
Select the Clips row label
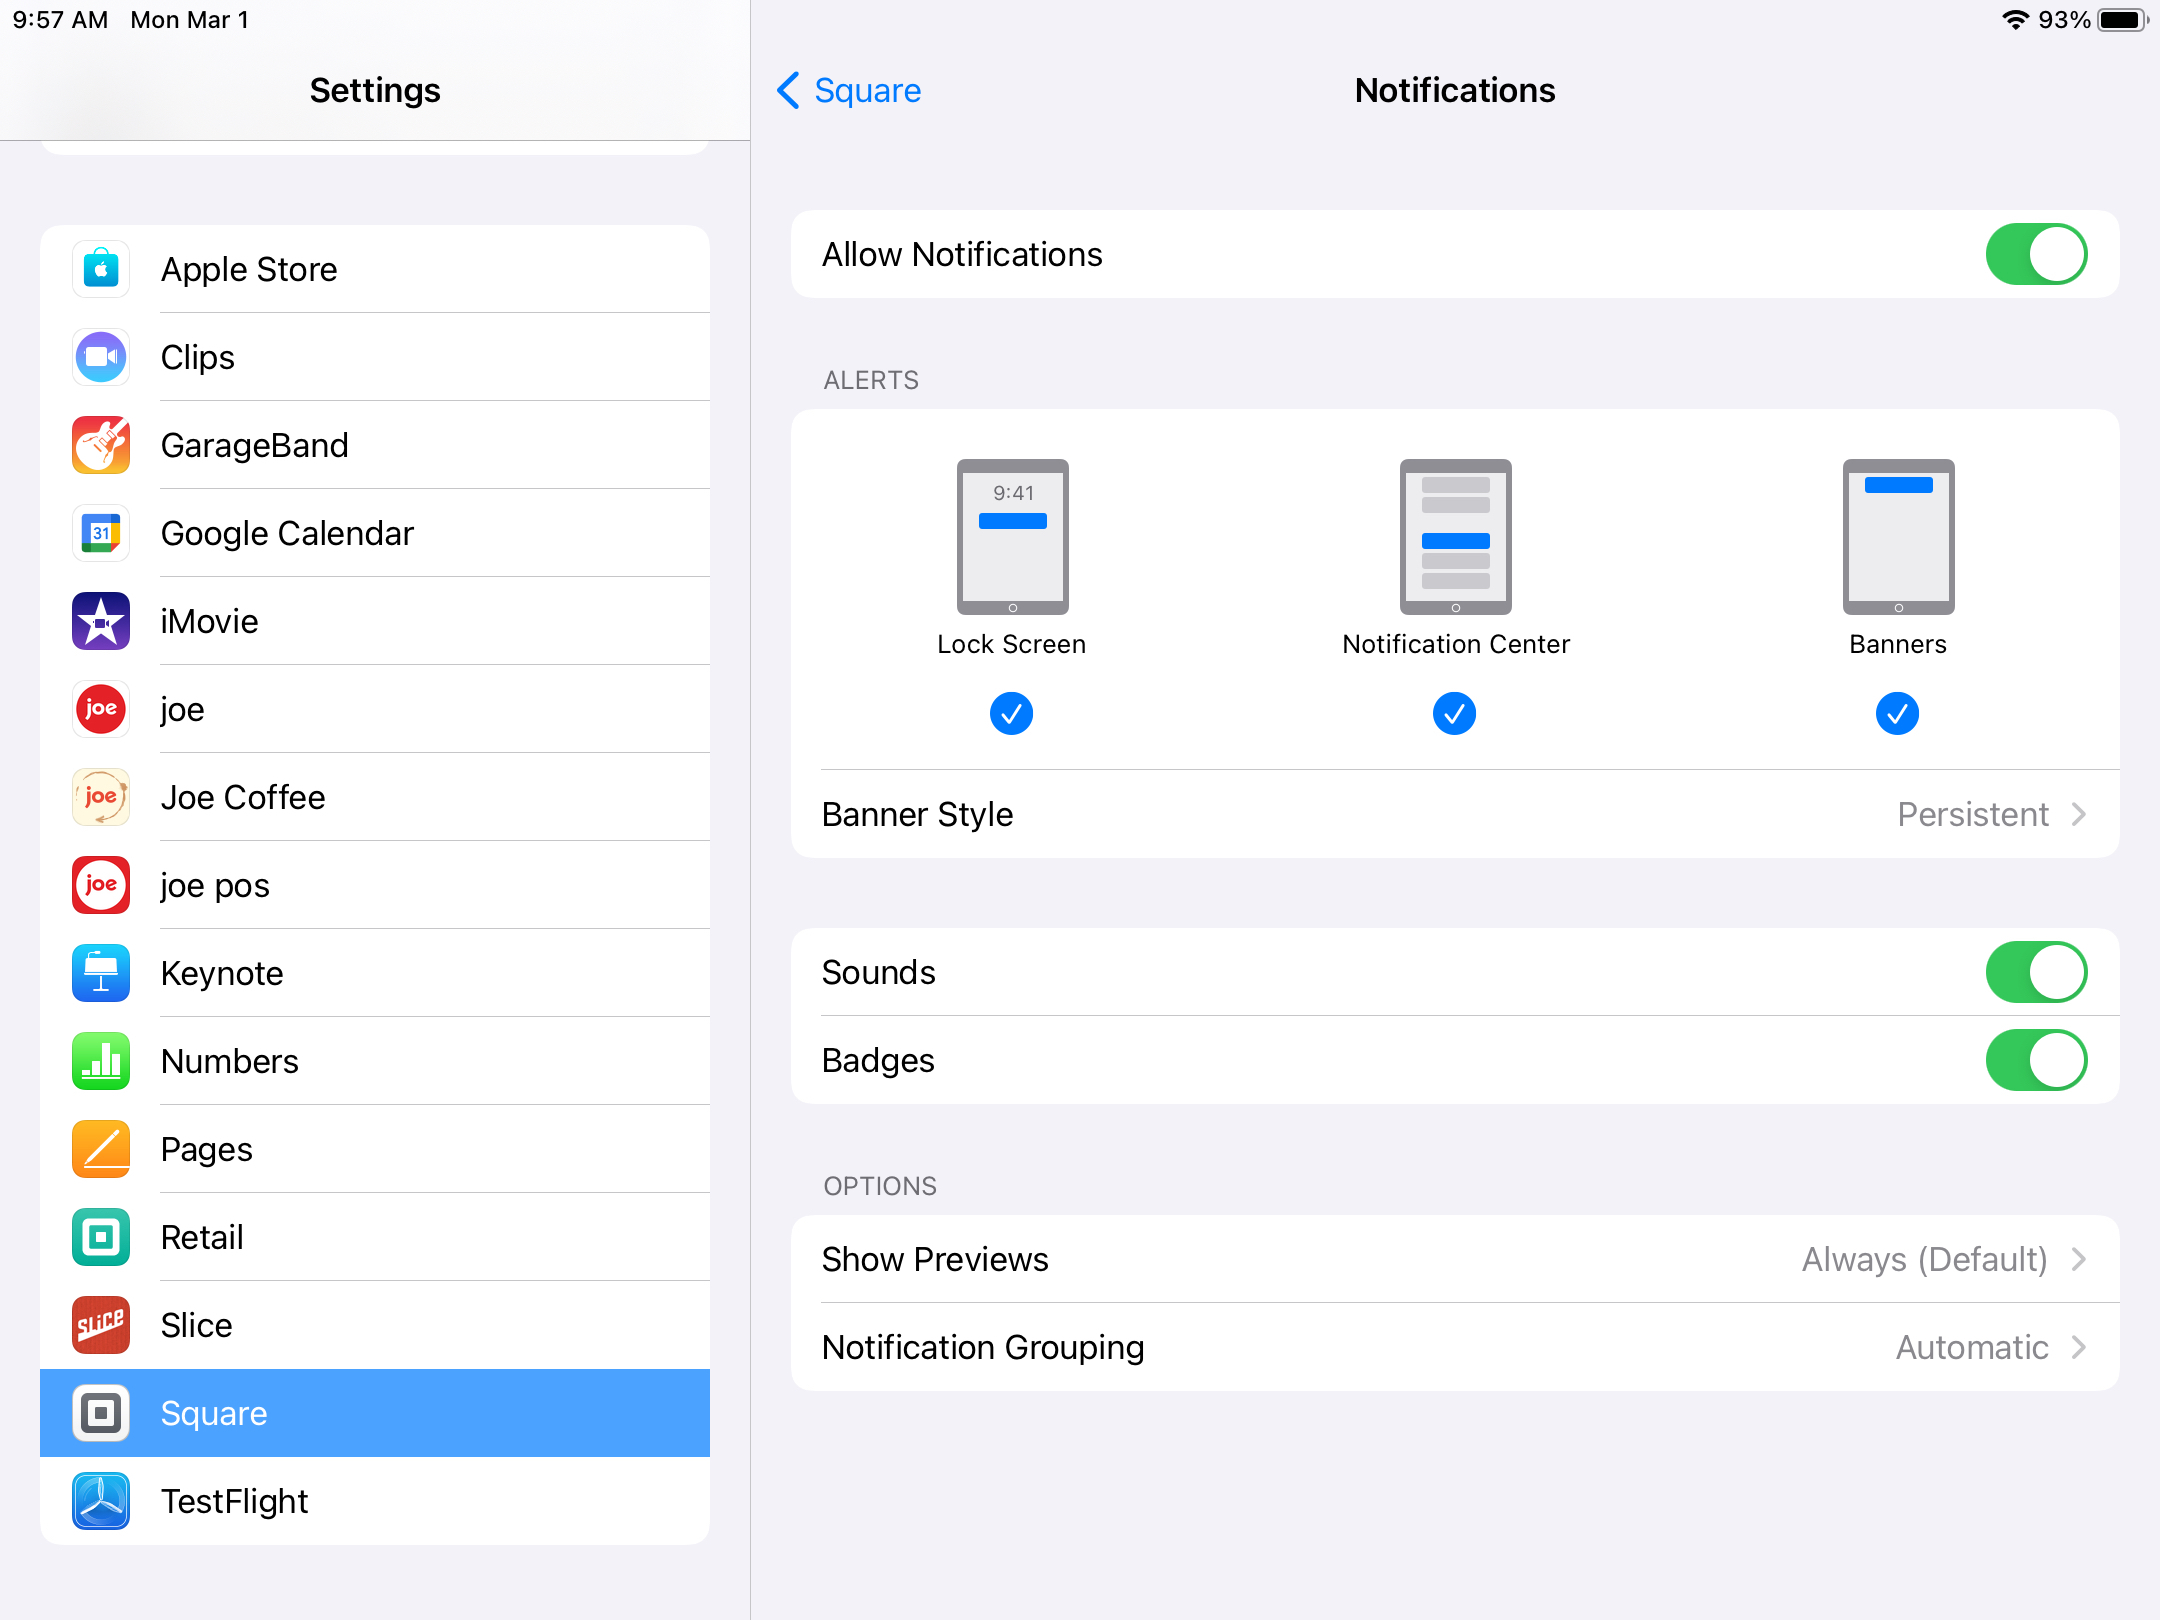point(198,357)
